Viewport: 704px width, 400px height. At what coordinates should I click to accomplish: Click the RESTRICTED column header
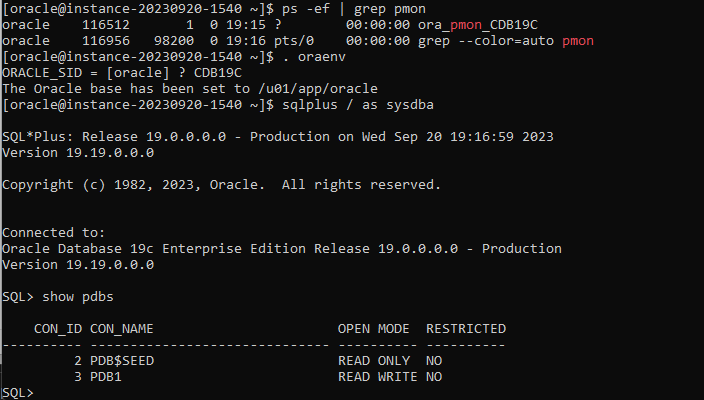pyautogui.click(x=466, y=328)
